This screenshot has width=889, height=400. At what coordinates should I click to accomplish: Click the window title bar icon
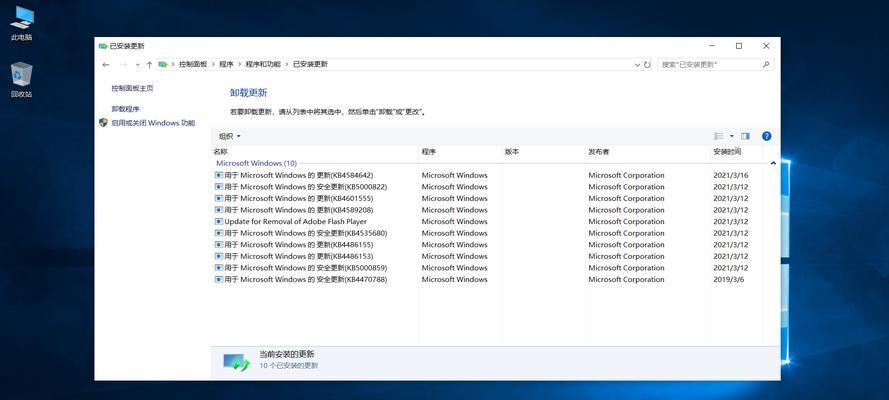tap(103, 46)
